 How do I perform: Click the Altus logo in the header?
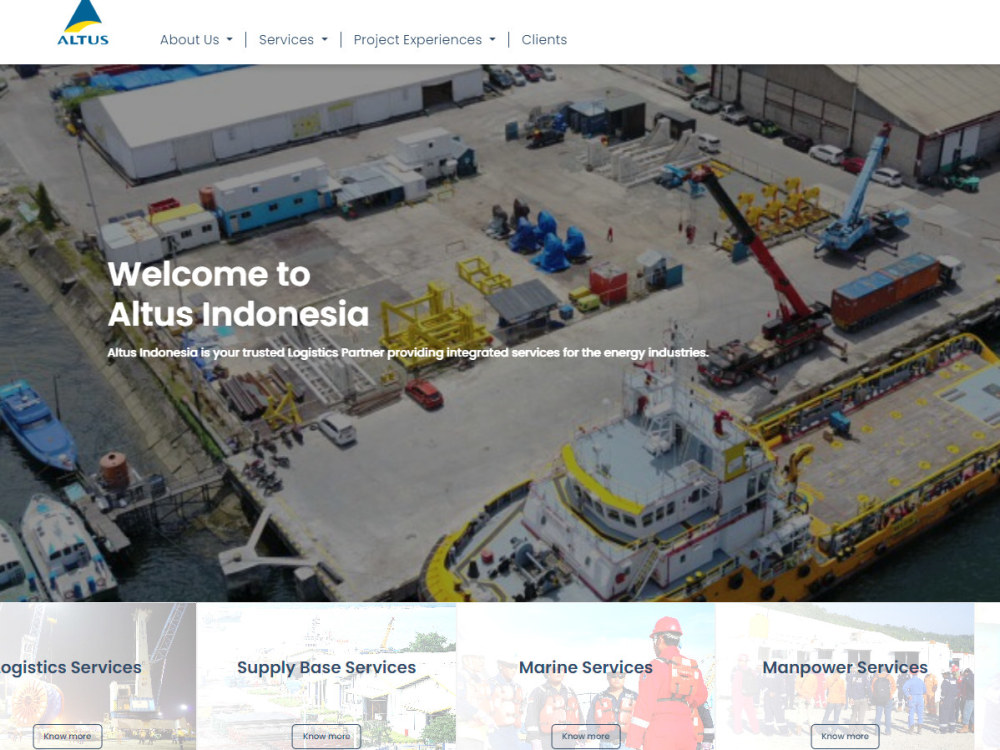(83, 24)
